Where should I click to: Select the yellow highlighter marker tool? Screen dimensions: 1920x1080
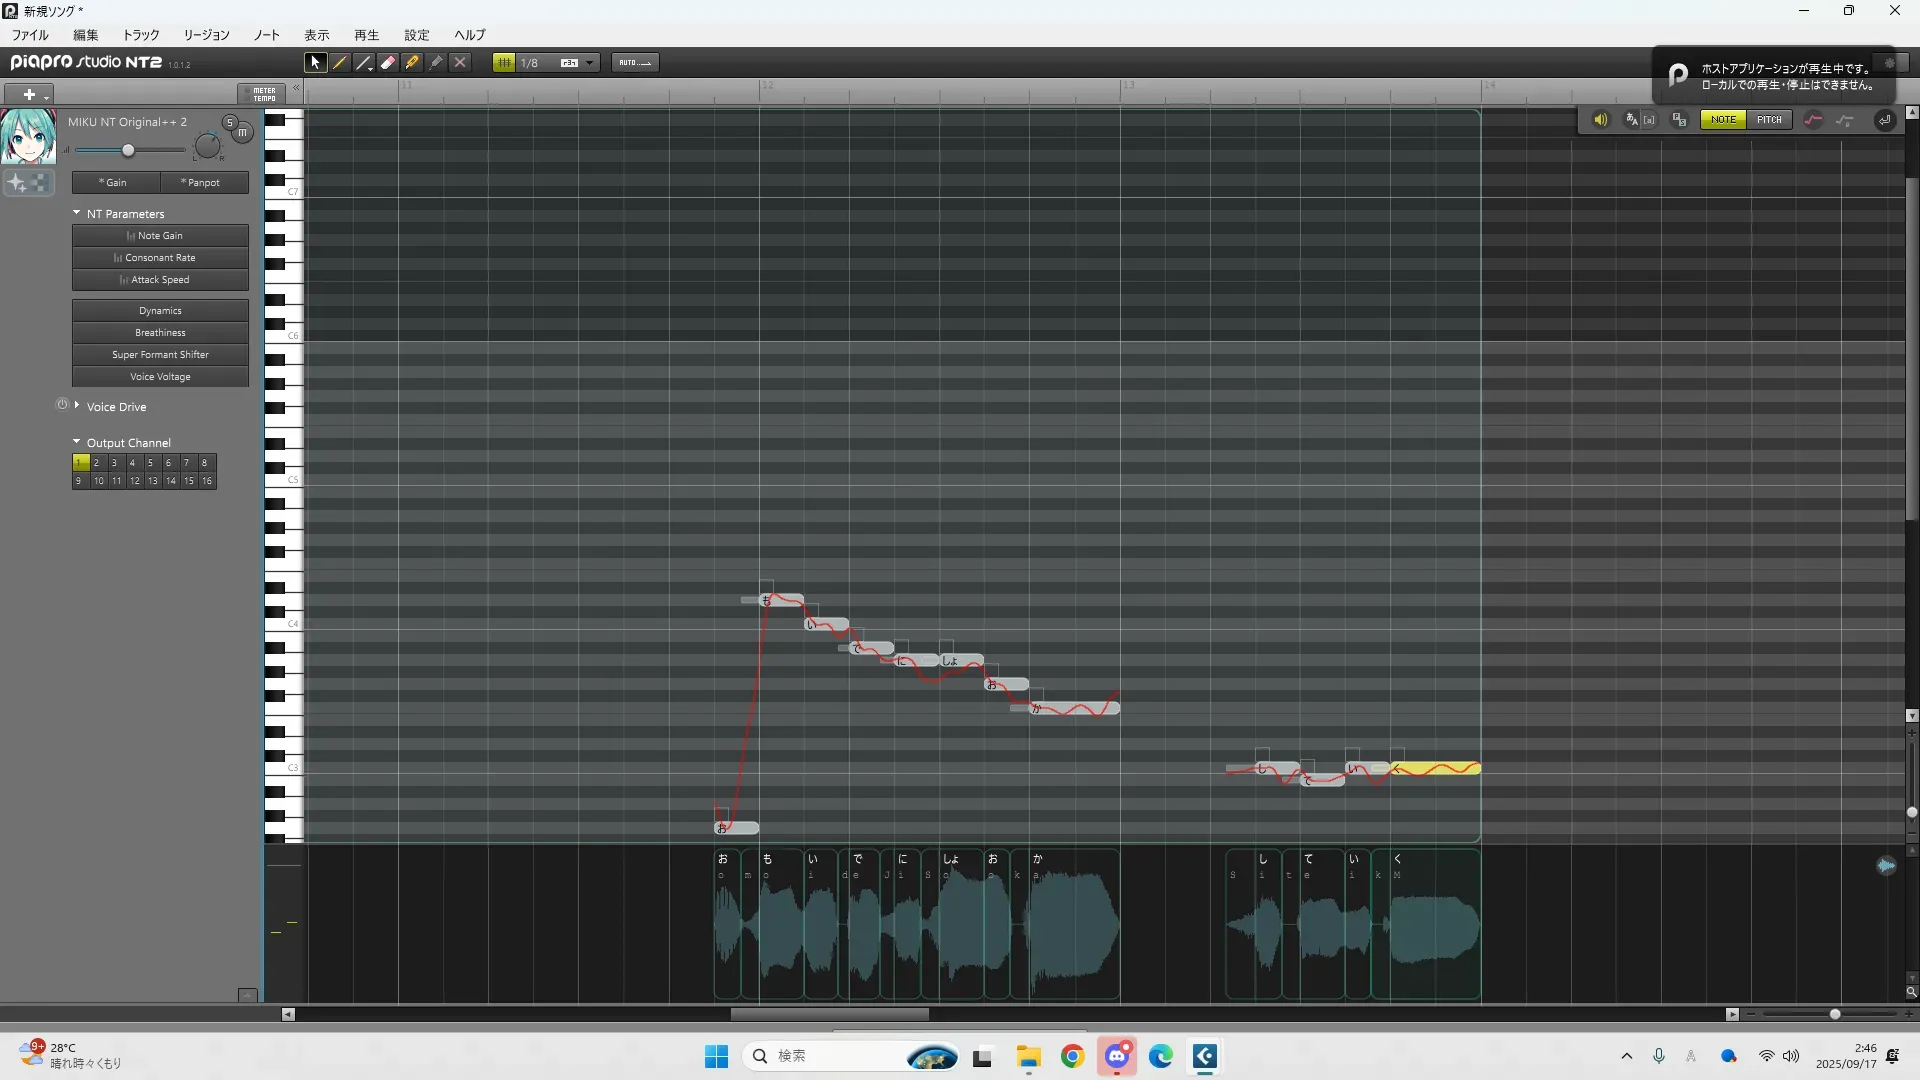[x=412, y=62]
